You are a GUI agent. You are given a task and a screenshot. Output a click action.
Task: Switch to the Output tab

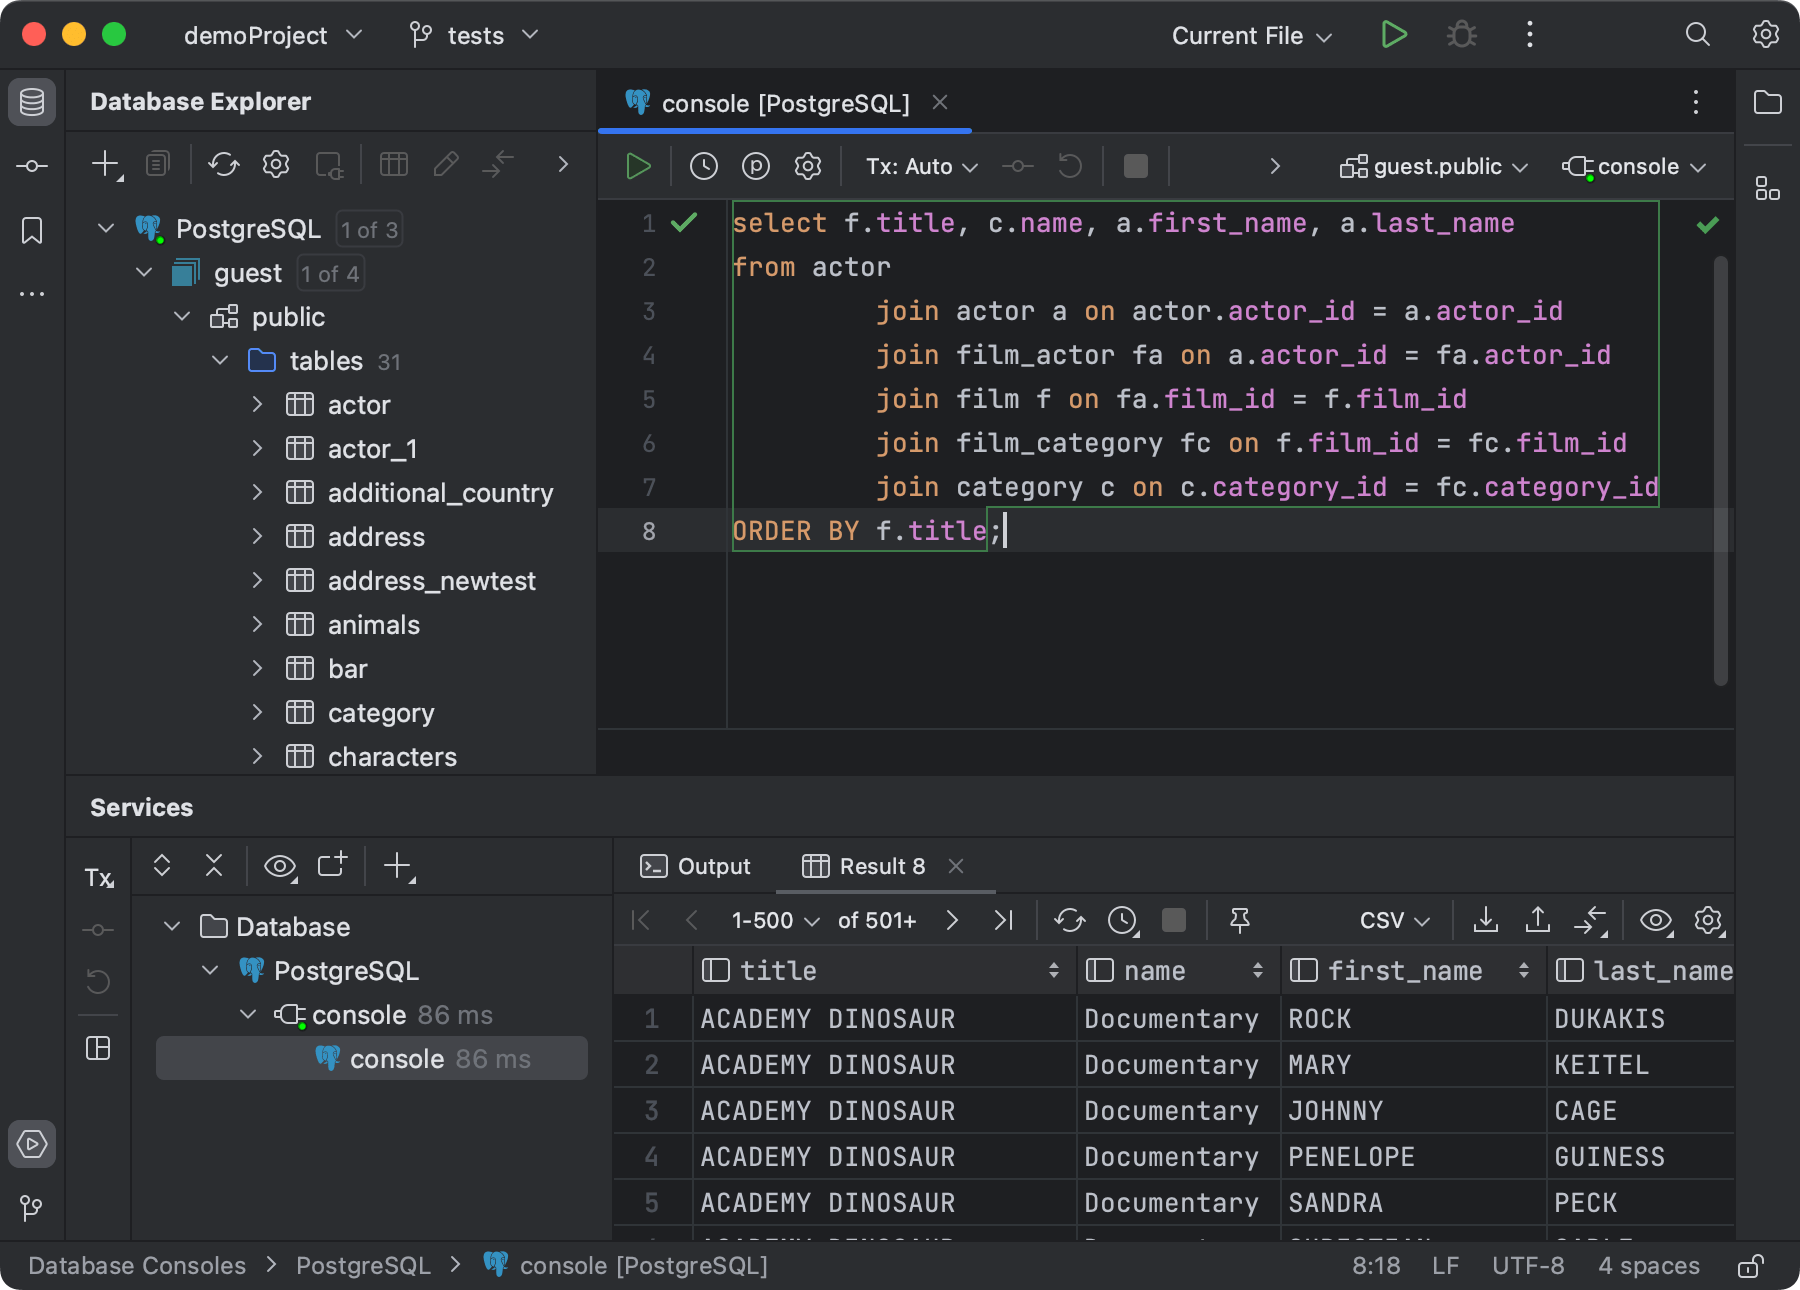click(713, 866)
